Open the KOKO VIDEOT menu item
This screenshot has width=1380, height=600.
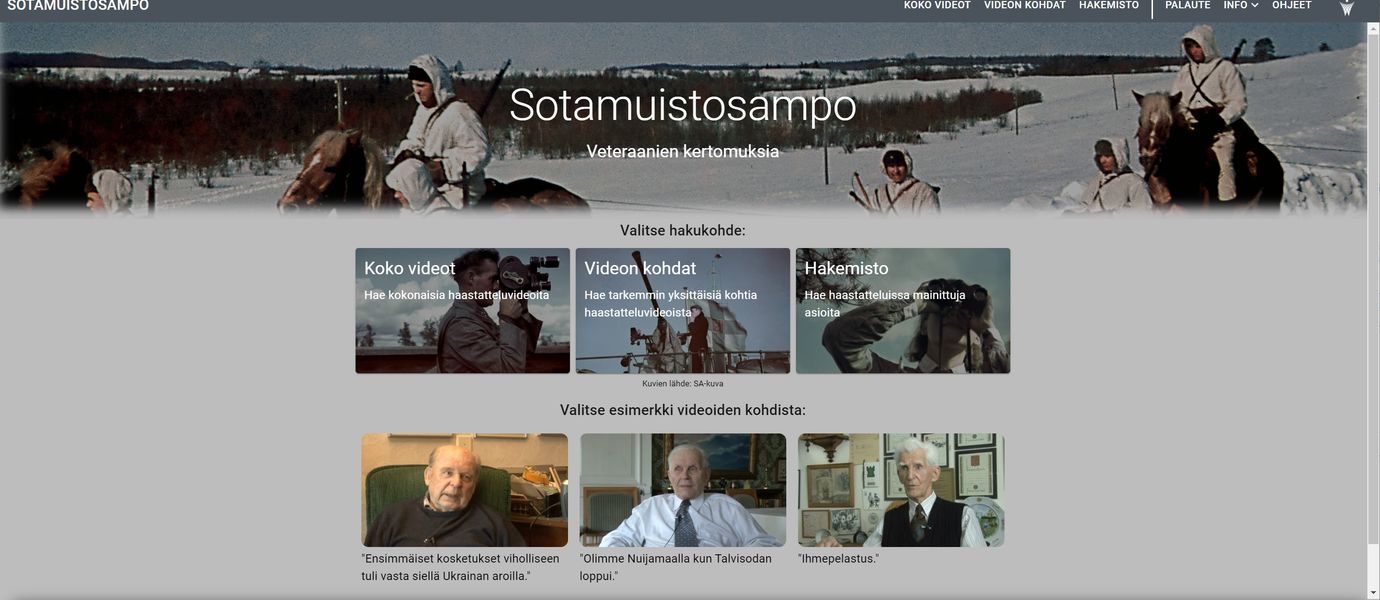tap(937, 5)
